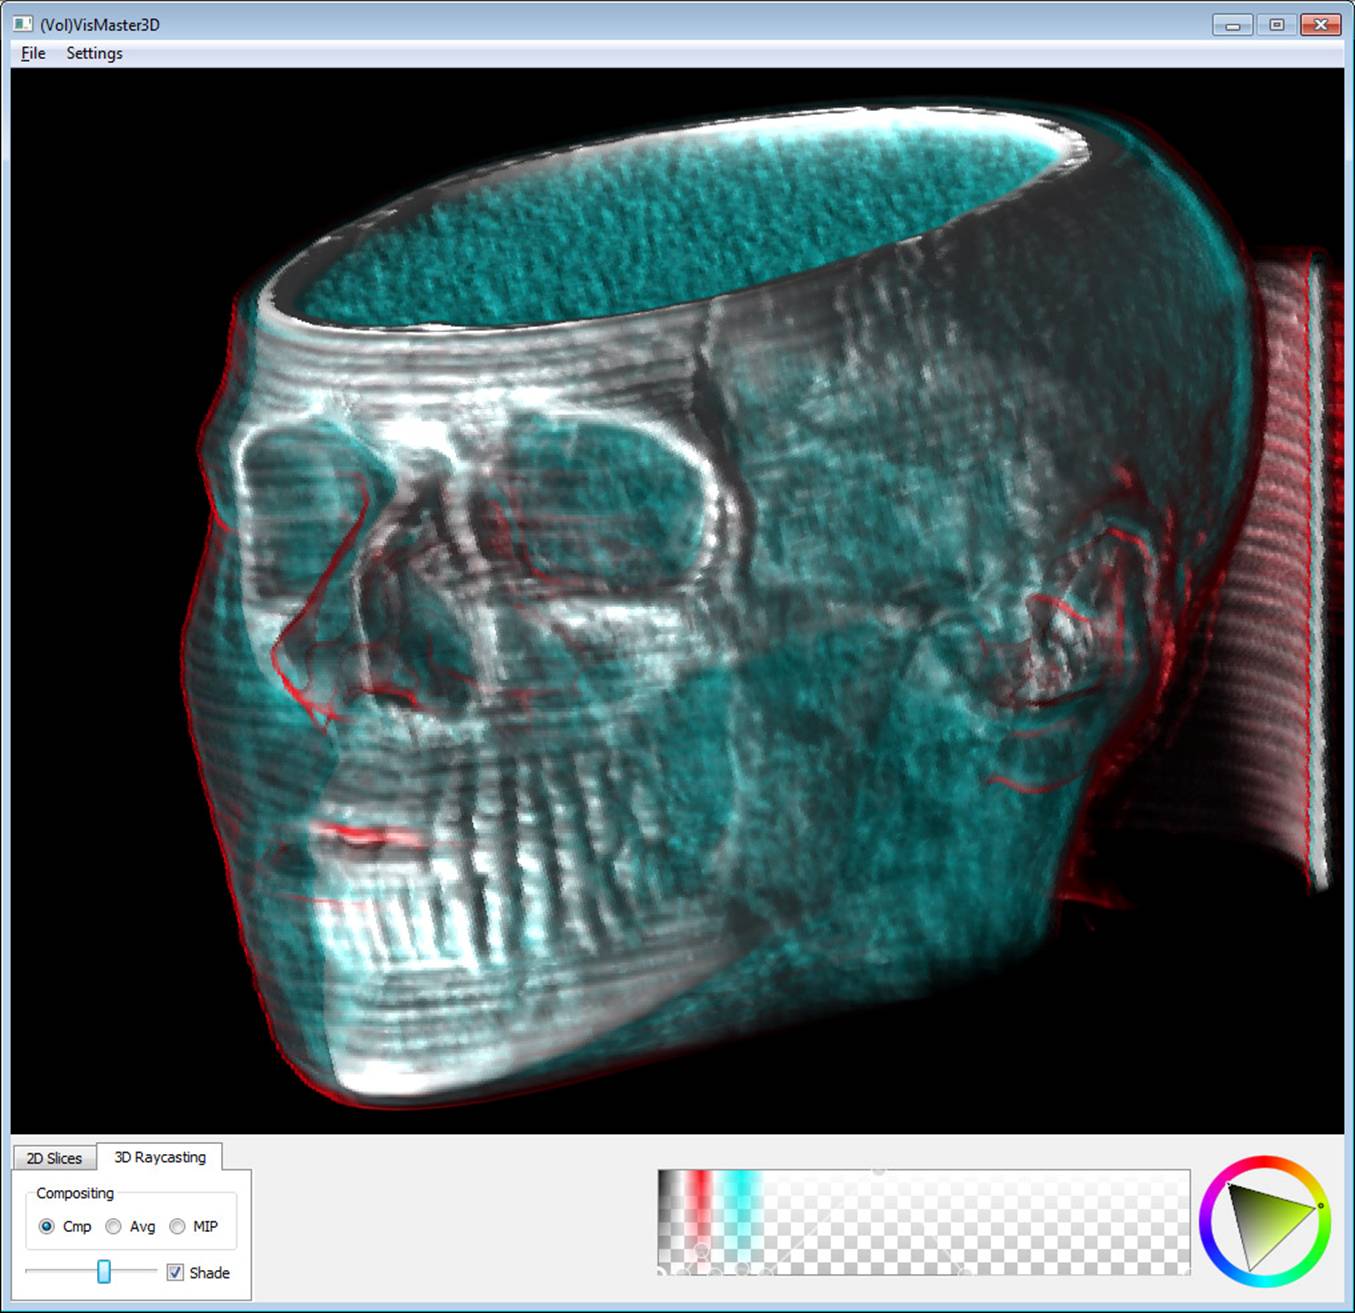The width and height of the screenshot is (1355, 1313).
Task: Select the 3D Raycasting tab
Action: coord(160,1156)
